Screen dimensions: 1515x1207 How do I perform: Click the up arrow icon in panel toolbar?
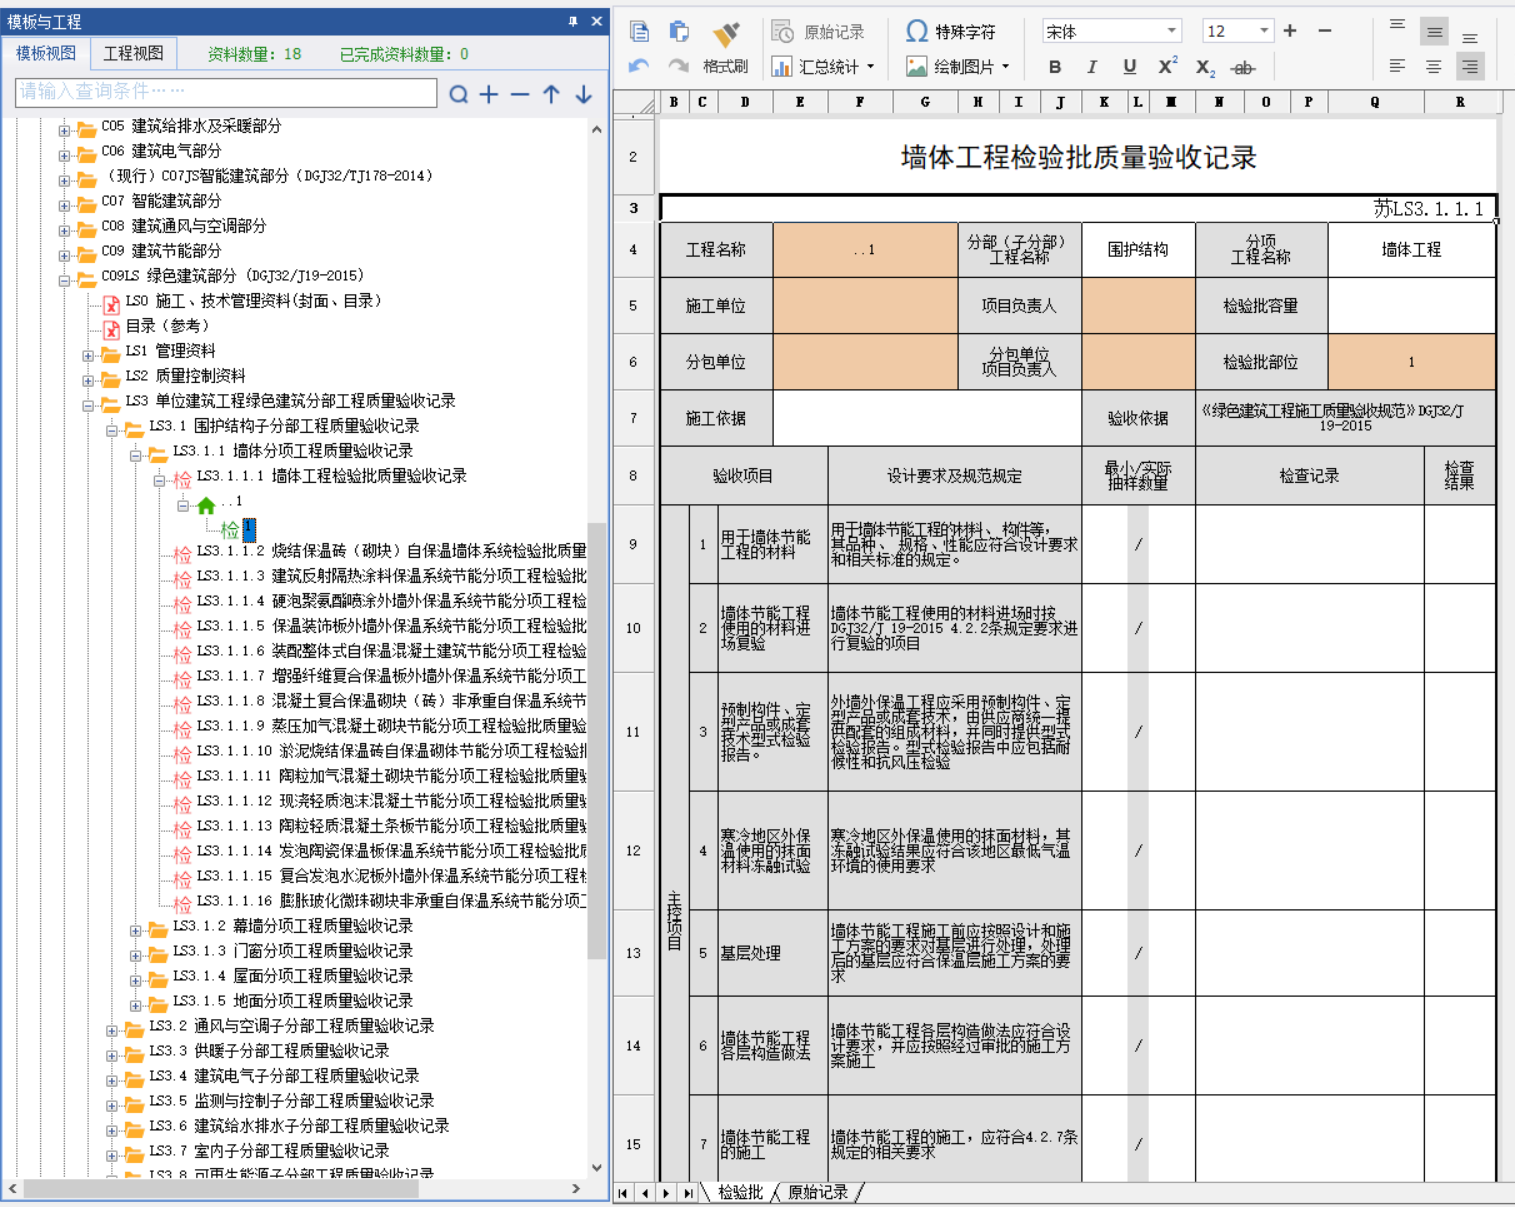pos(552,94)
